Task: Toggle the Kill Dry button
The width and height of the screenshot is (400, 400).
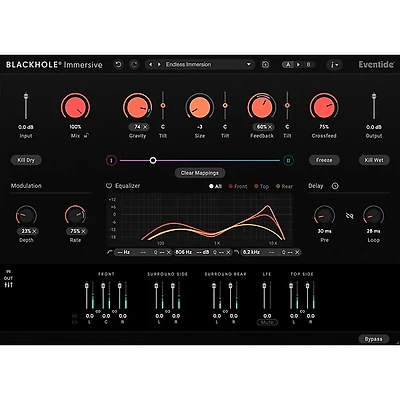Action: (x=26, y=160)
